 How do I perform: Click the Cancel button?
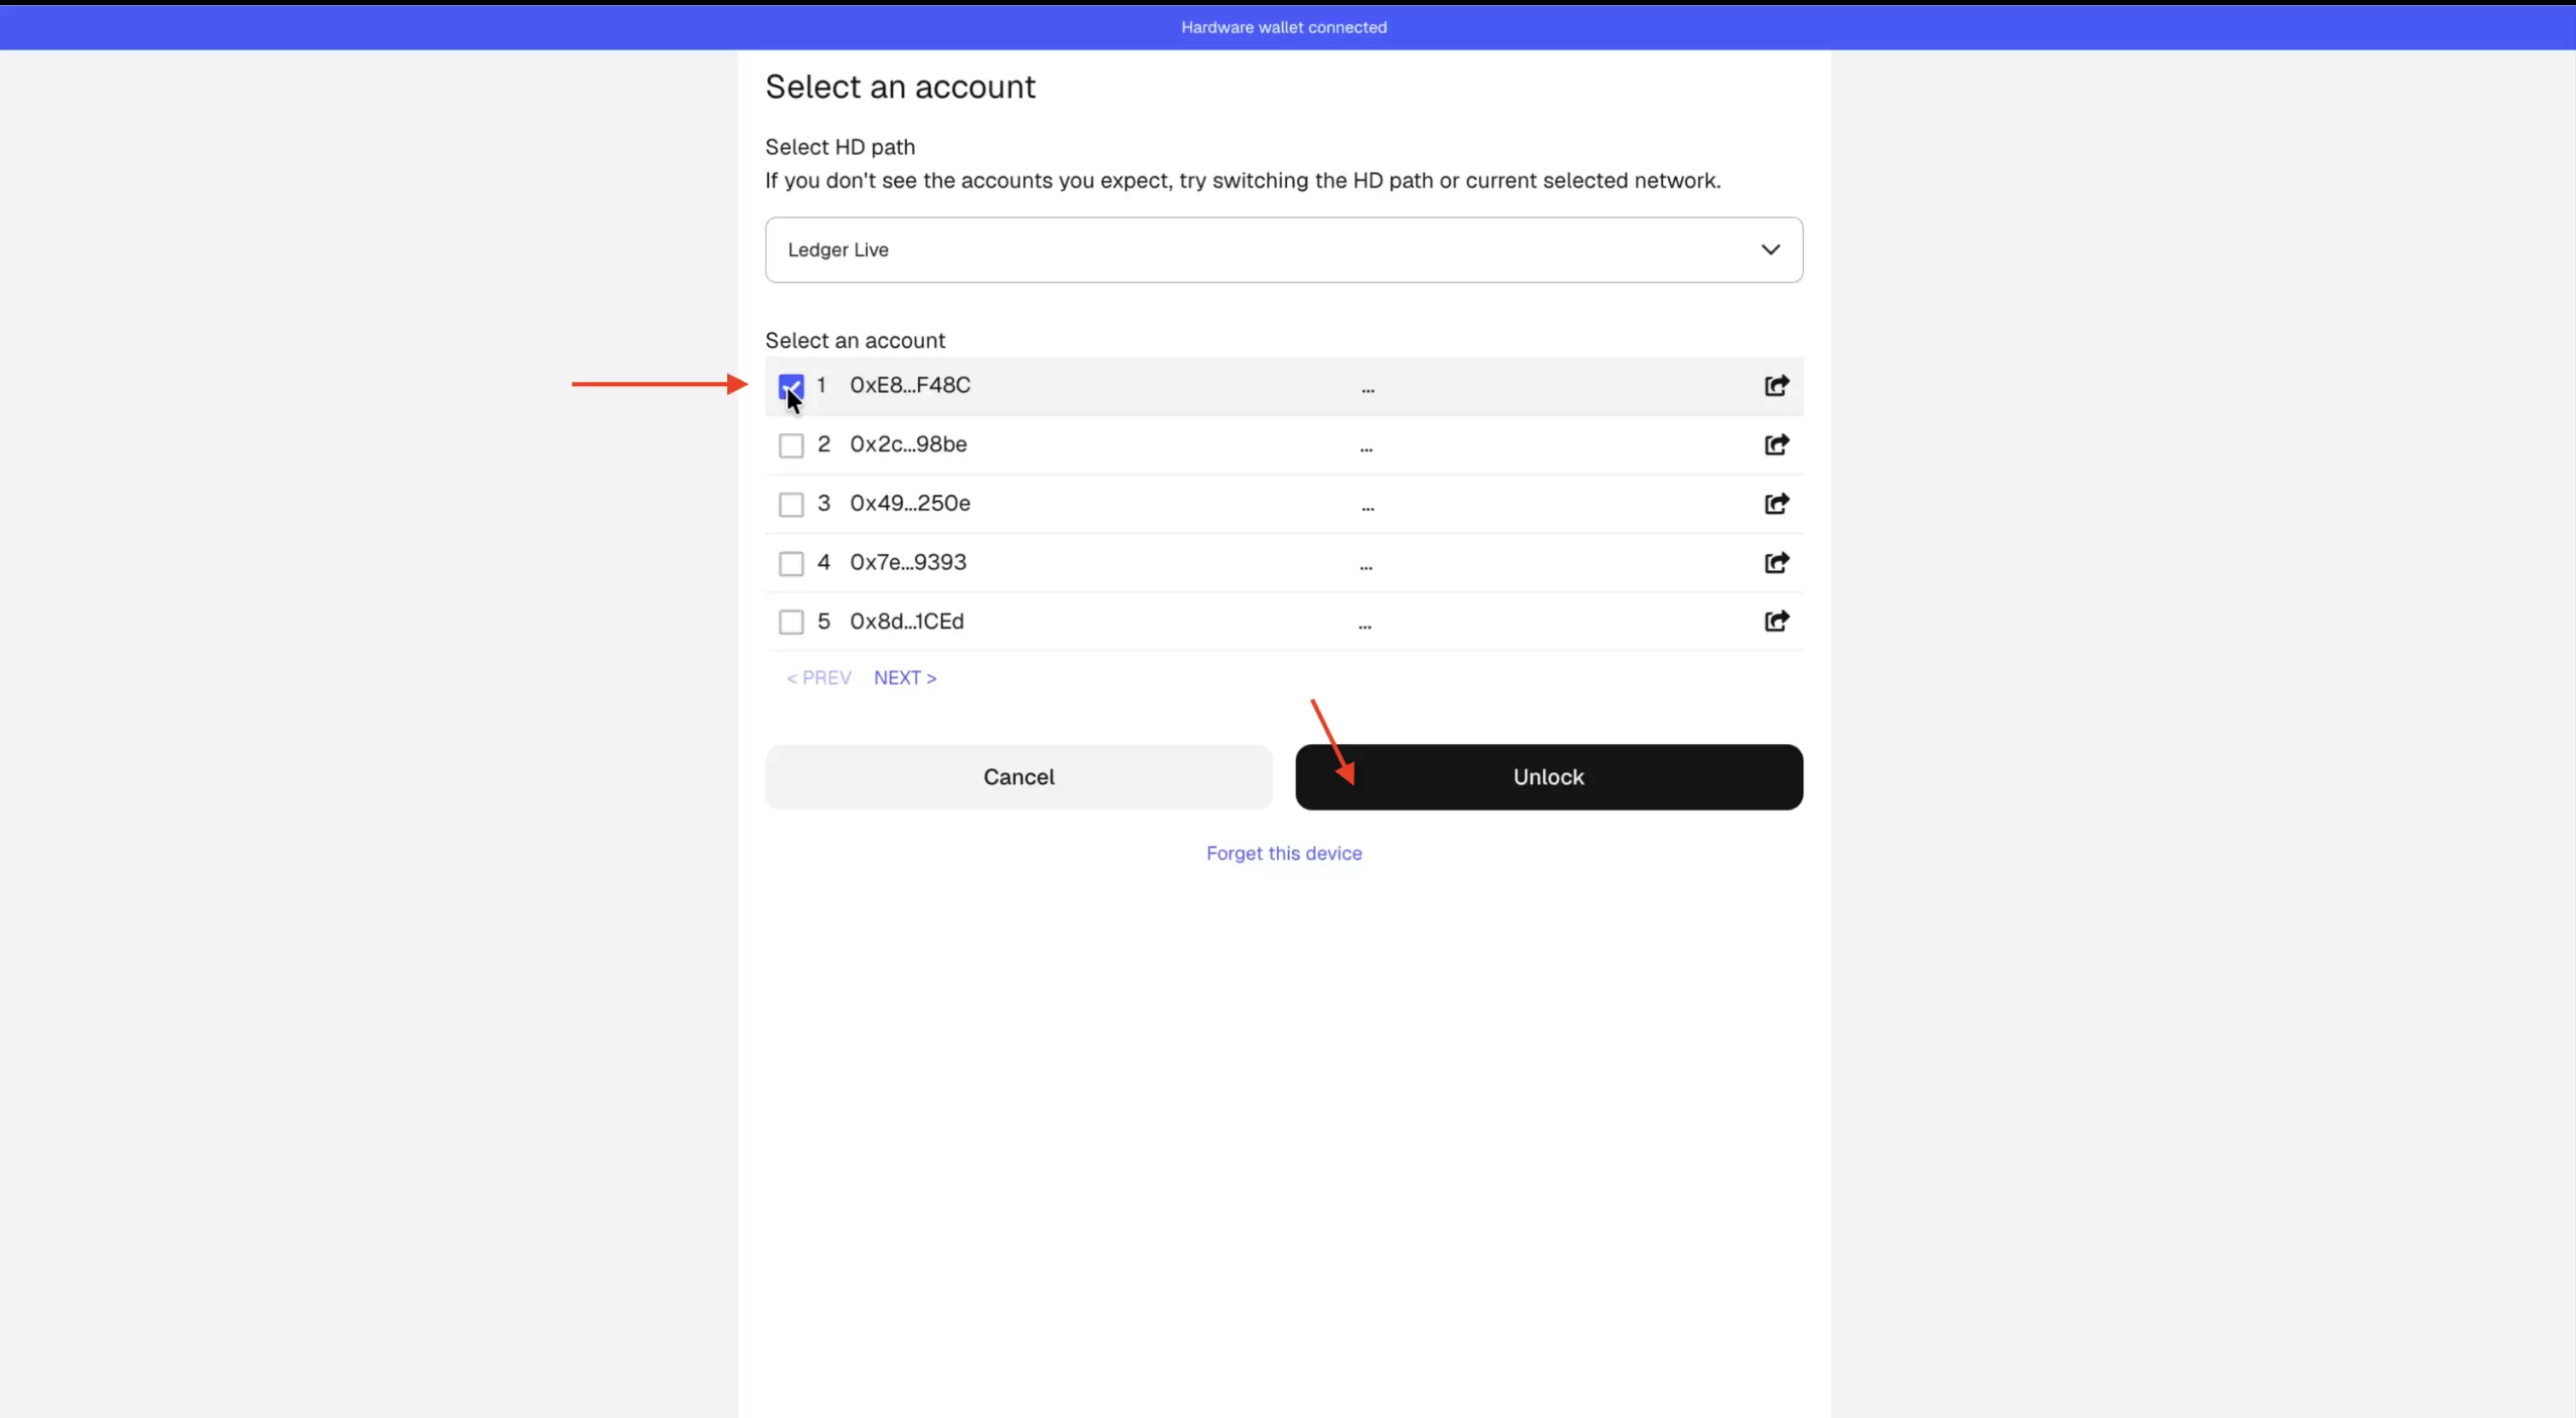[1019, 777]
